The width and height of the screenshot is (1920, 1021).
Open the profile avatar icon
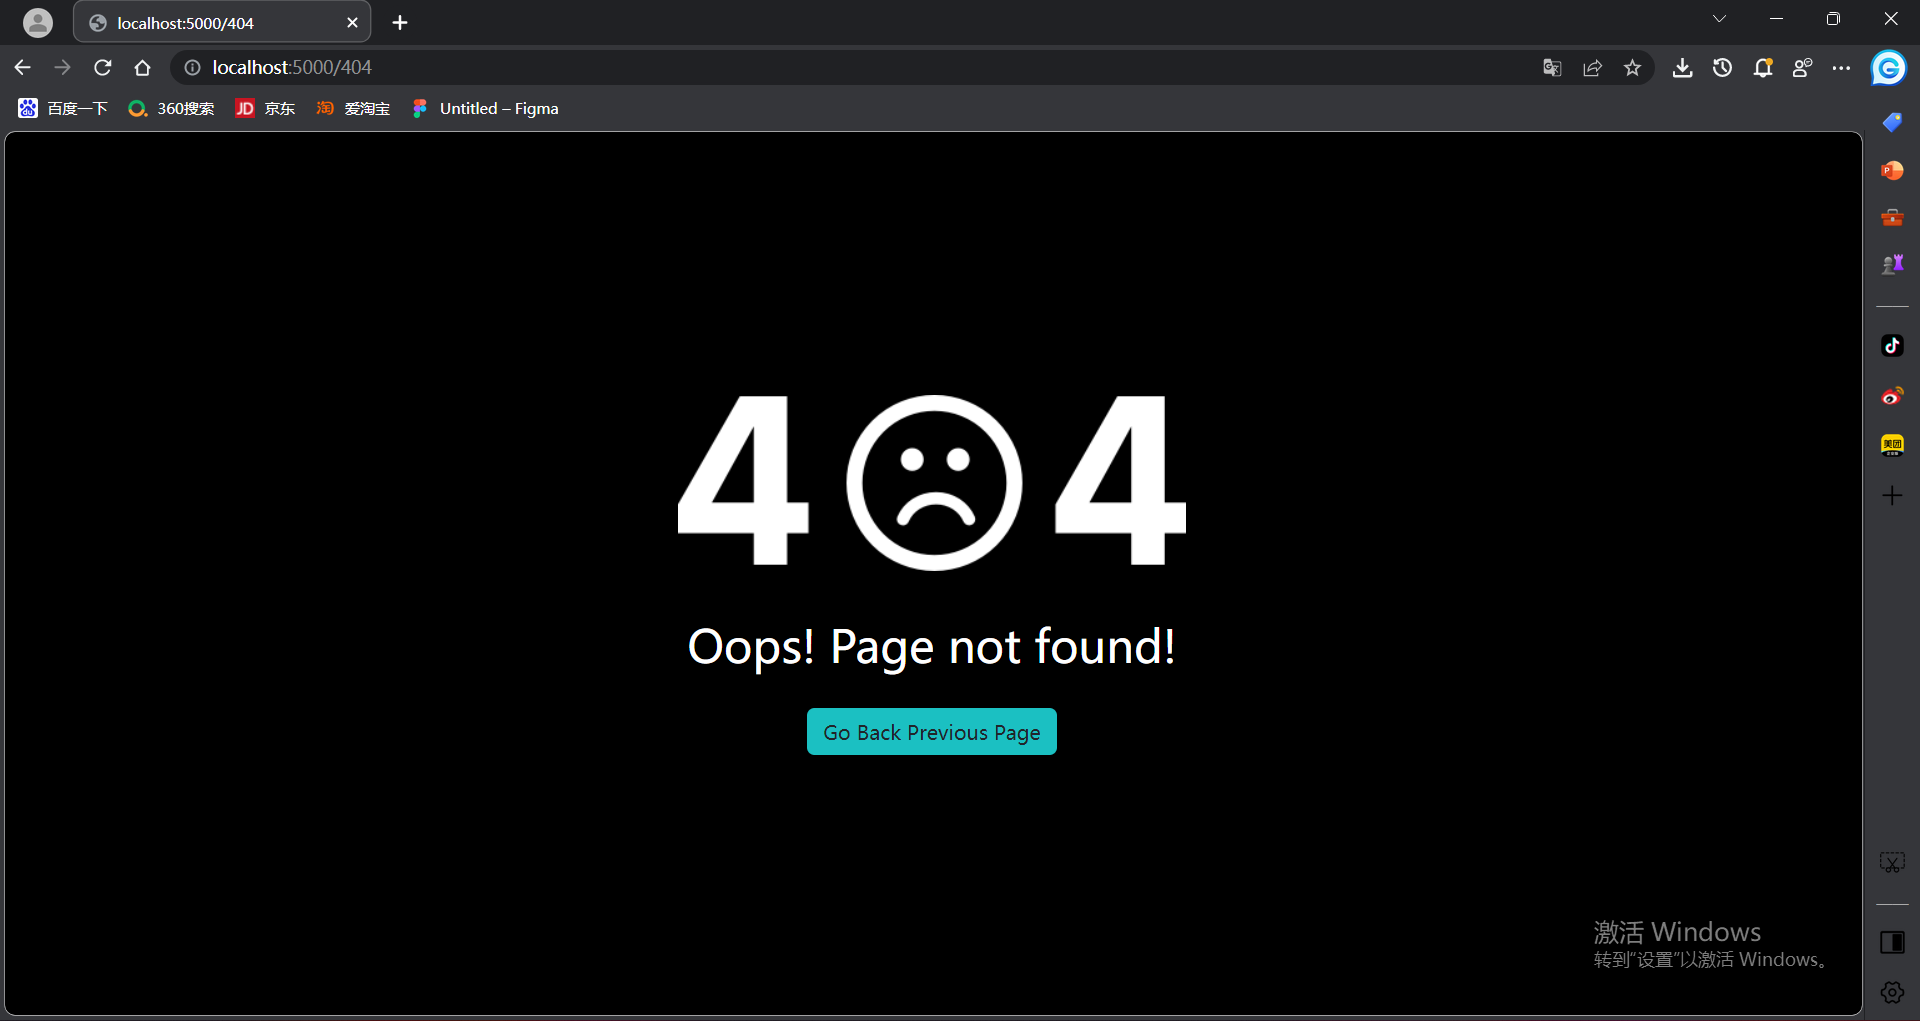pos(38,22)
